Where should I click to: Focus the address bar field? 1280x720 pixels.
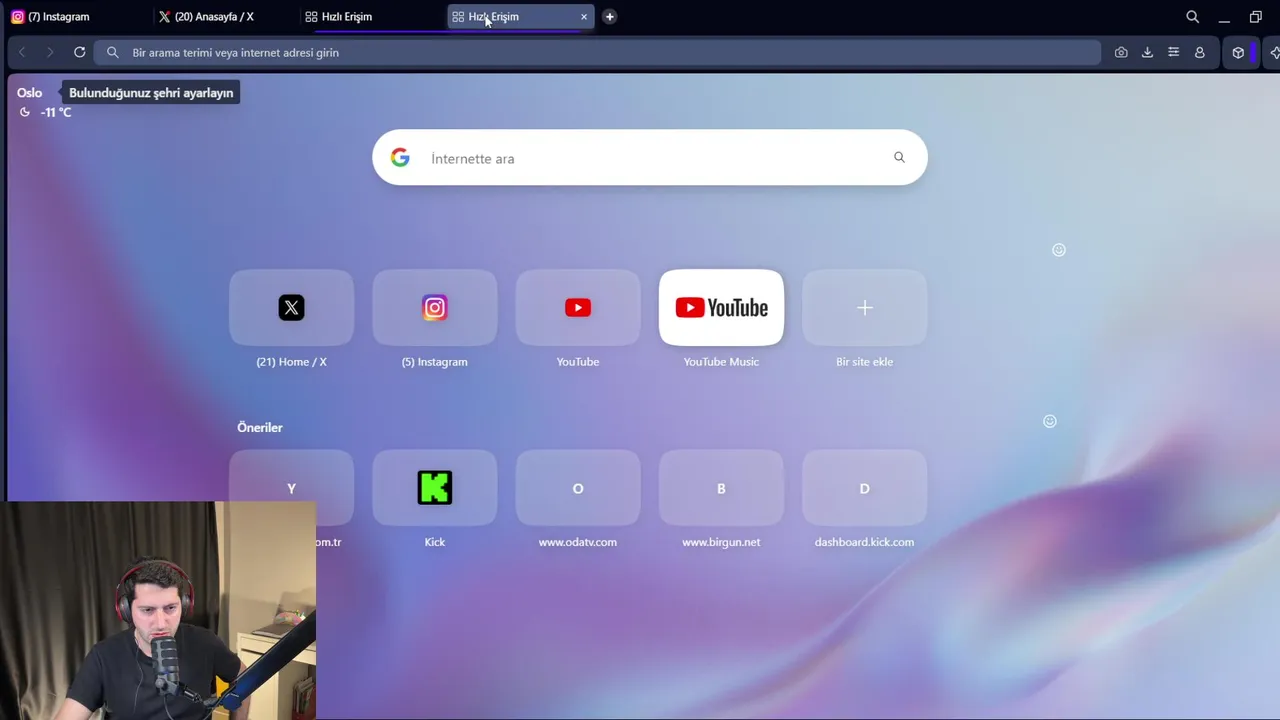pos(598,52)
